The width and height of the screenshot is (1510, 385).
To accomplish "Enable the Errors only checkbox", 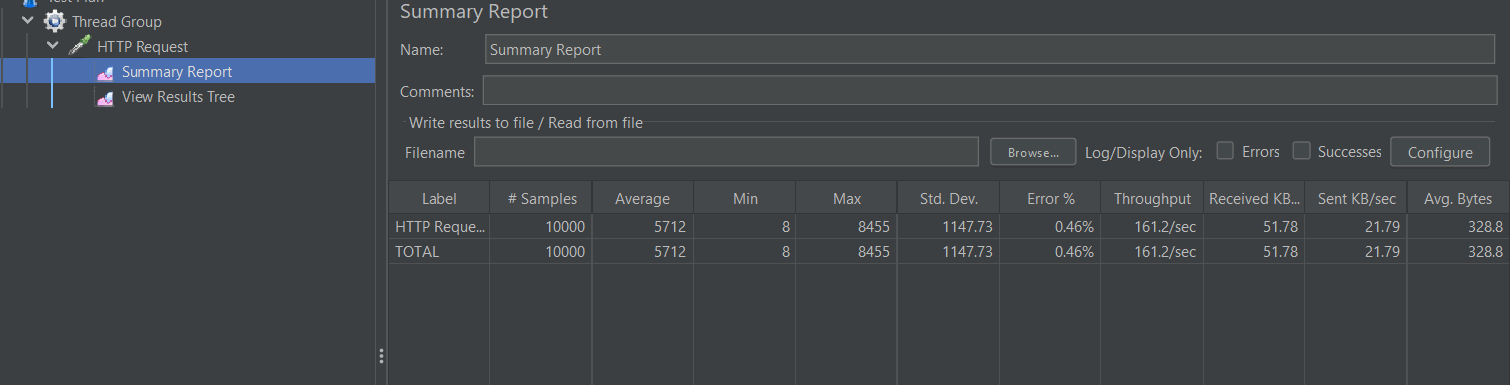I will [1224, 151].
